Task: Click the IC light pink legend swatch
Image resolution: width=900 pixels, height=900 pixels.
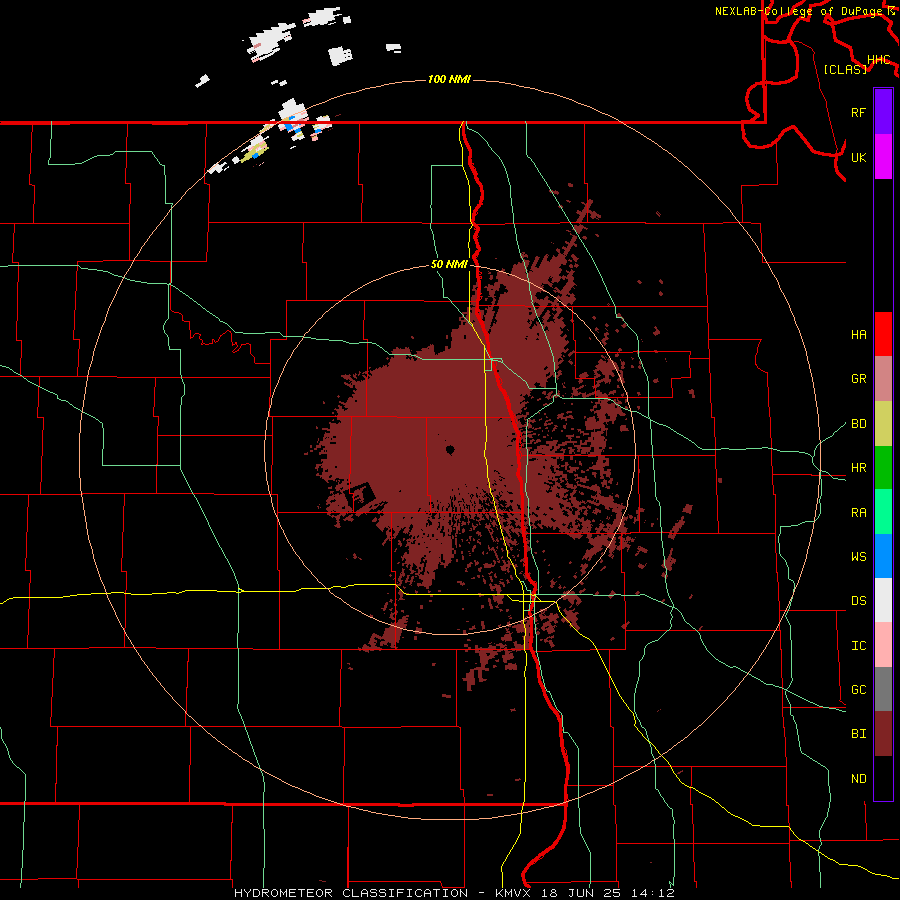Action: [883, 645]
